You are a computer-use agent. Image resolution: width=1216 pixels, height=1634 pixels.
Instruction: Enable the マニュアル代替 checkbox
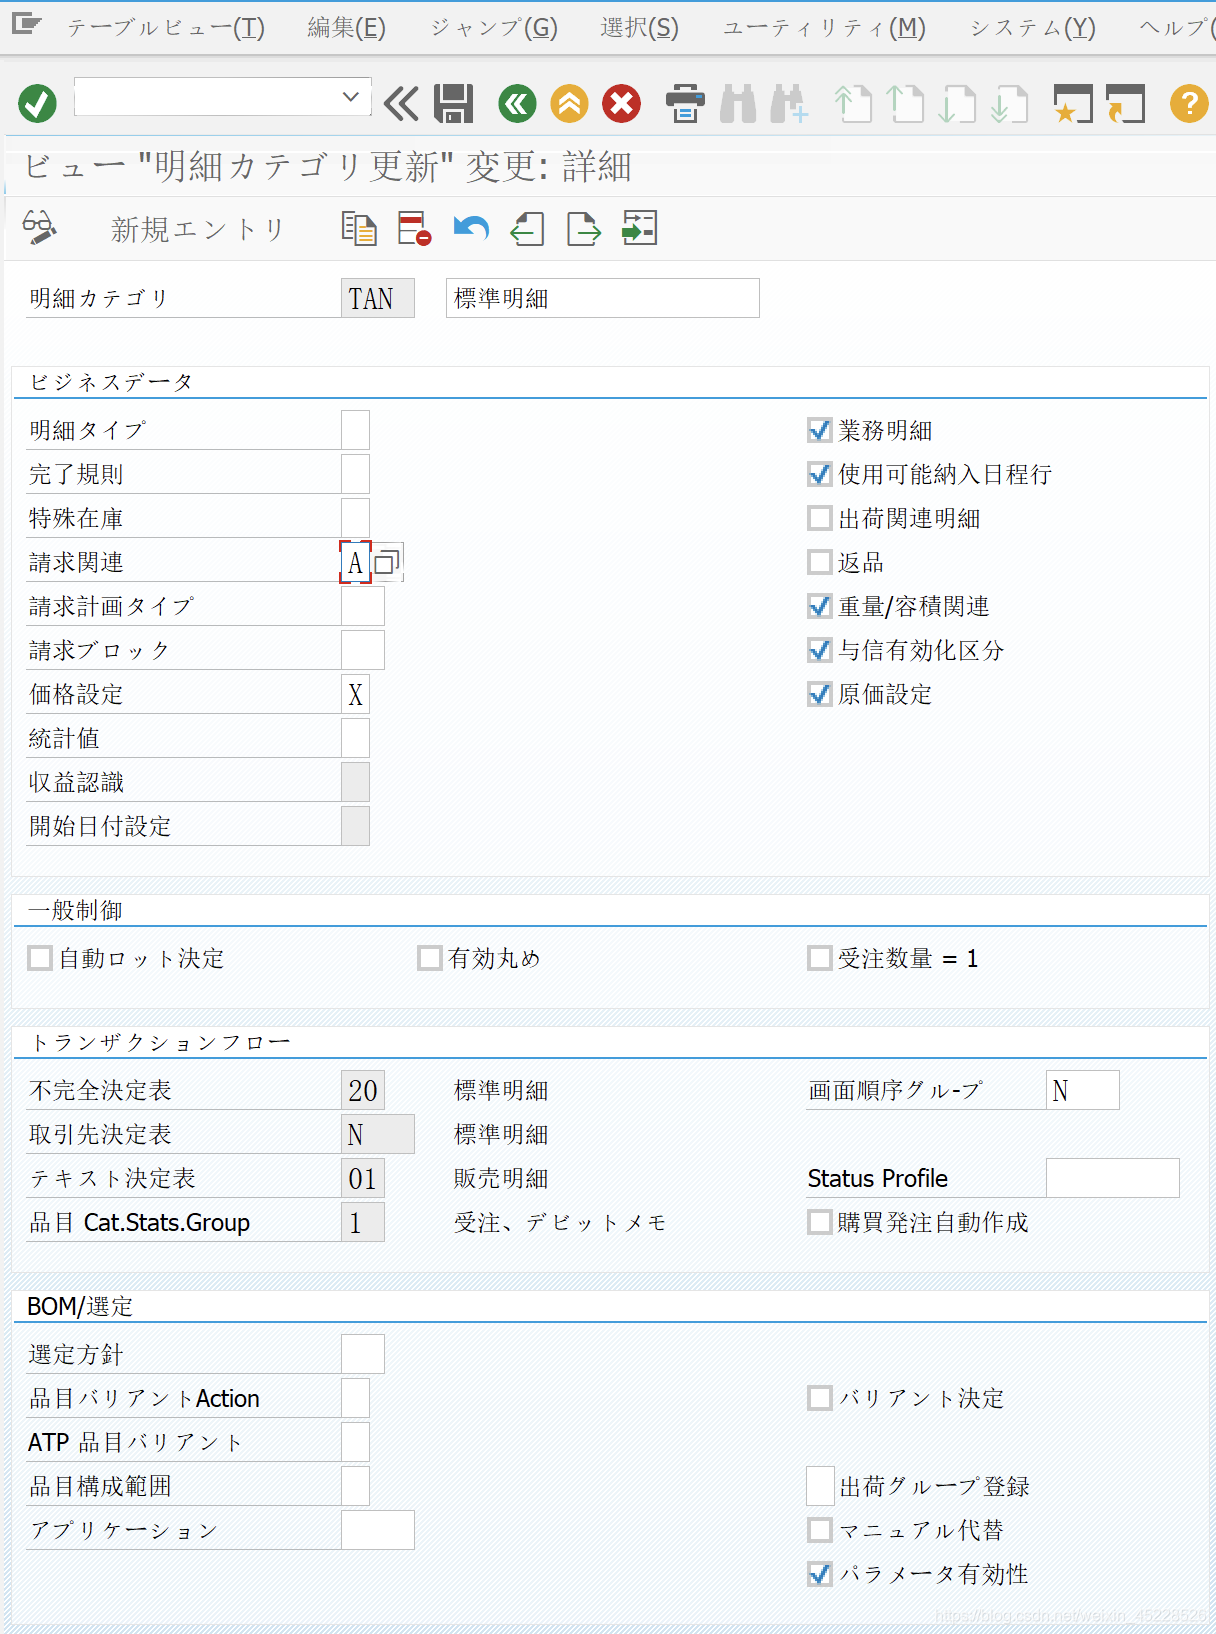tap(819, 1530)
